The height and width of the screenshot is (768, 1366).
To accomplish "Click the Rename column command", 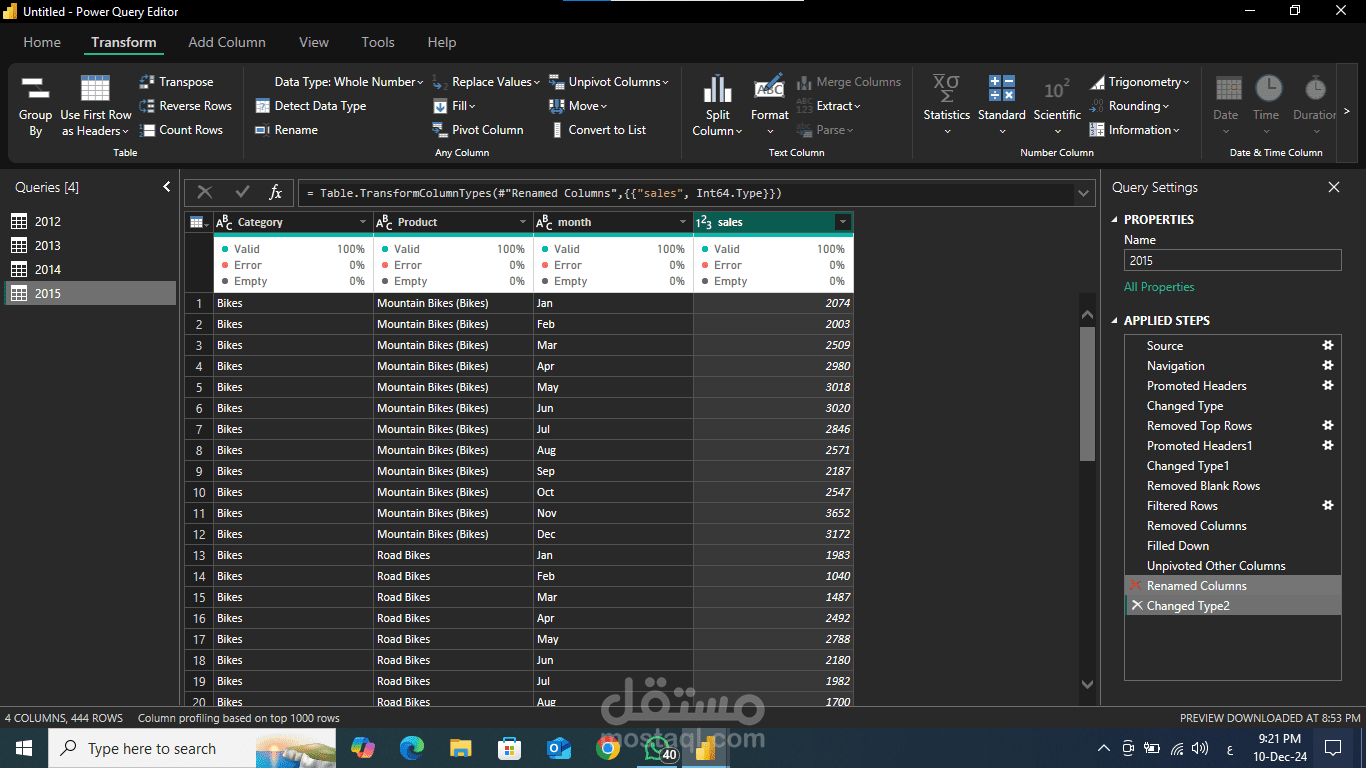I will [287, 130].
